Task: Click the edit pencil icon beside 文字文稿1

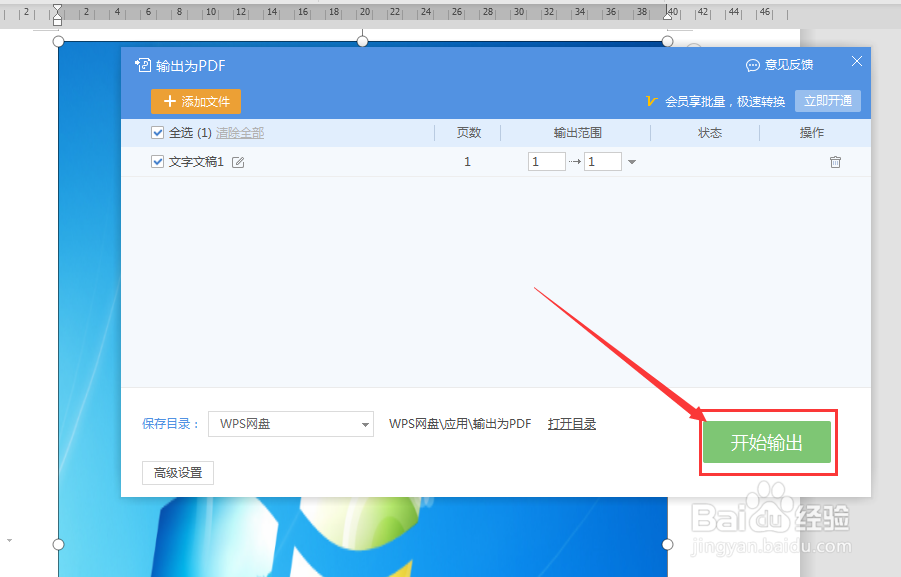Action: click(238, 161)
